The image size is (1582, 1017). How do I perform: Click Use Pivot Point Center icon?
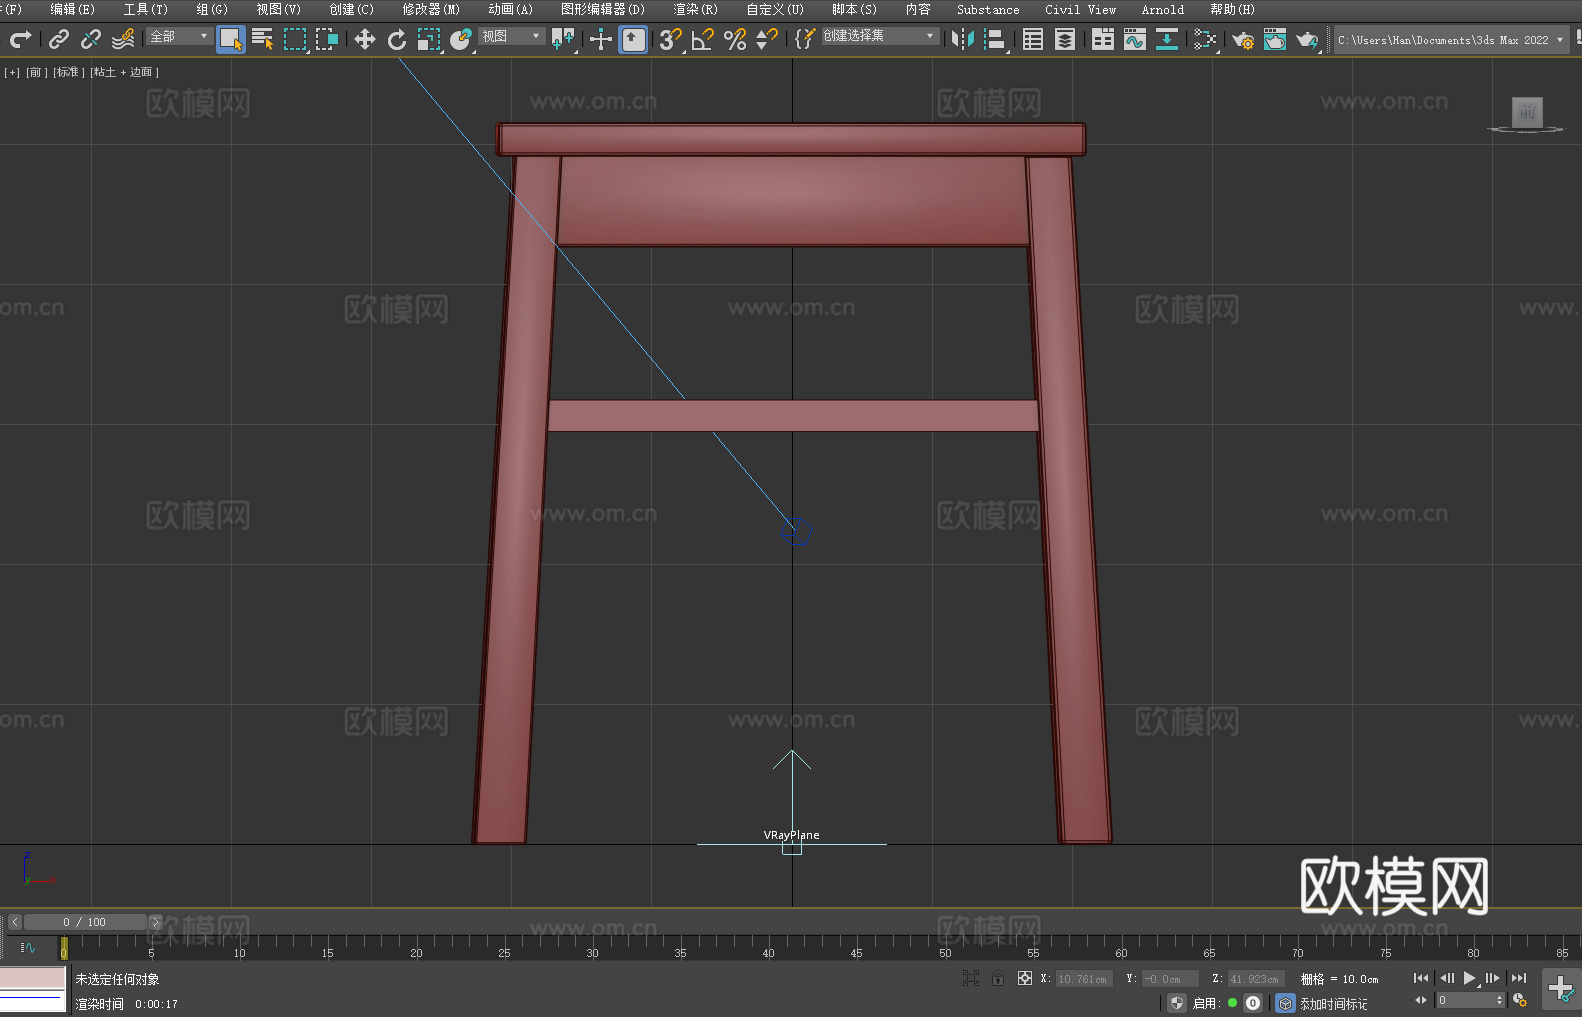(563, 39)
